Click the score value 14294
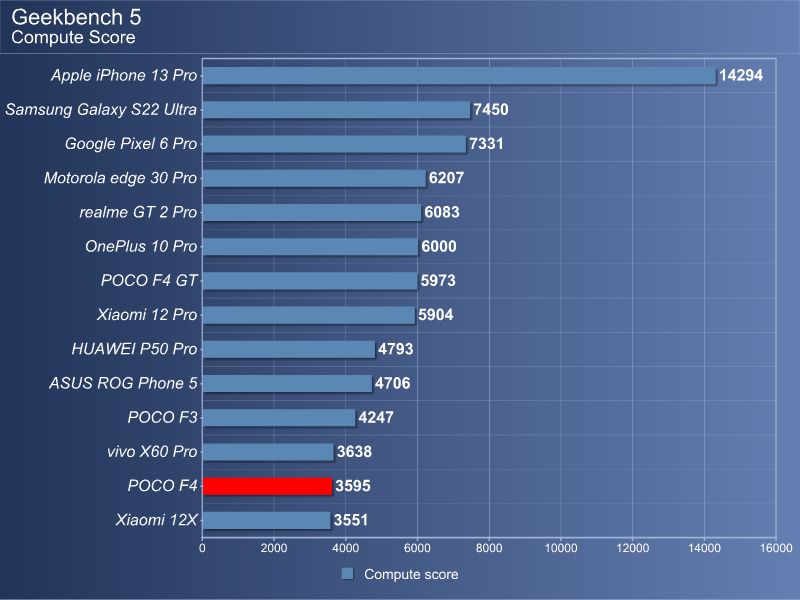Viewport: 800px width, 600px height. pos(741,76)
